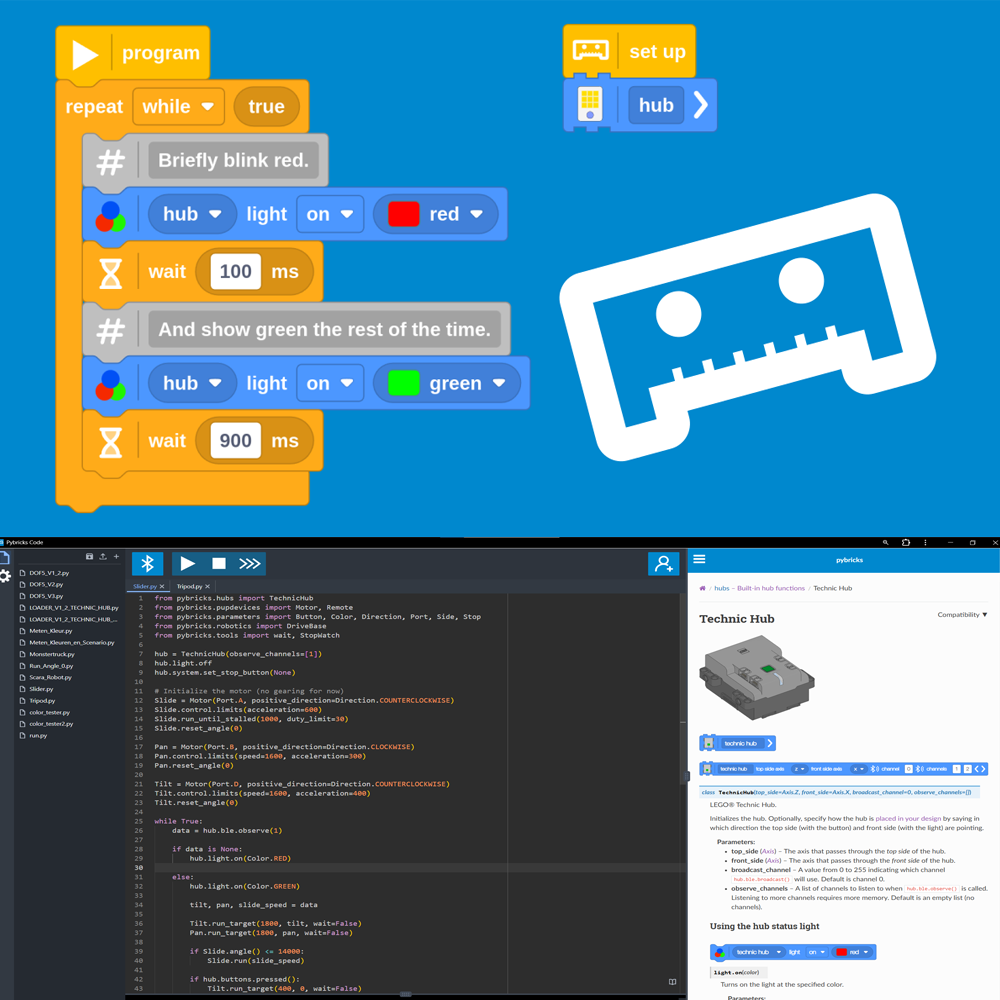Click the hourglass icon on wait 100 block

pyautogui.click(x=110, y=273)
